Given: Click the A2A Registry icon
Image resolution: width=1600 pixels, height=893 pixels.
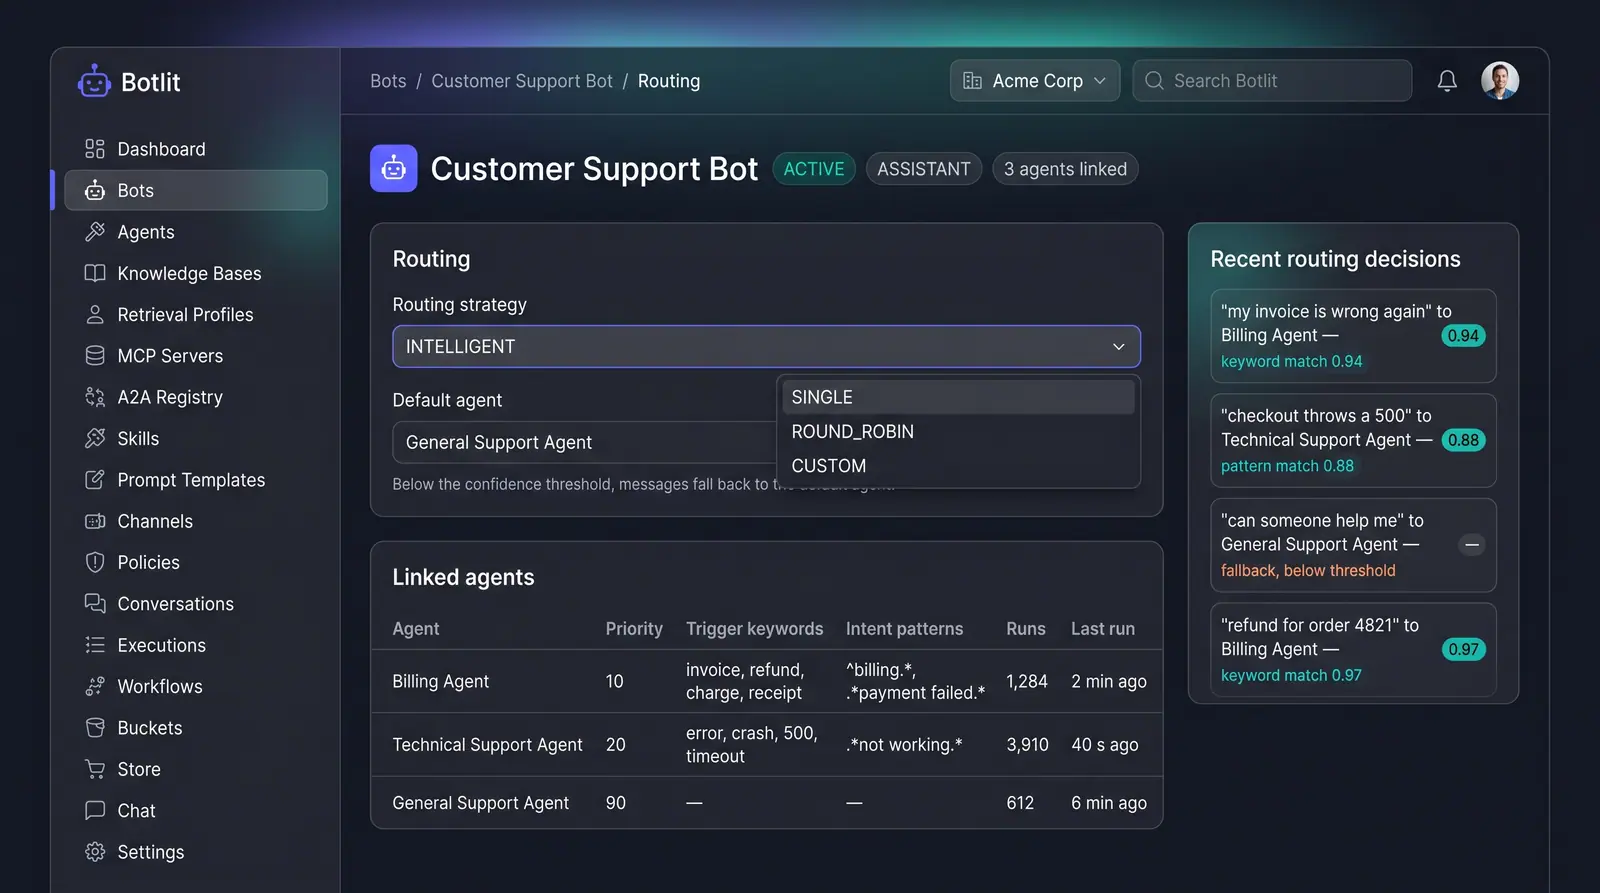Looking at the screenshot, I should coord(95,397).
